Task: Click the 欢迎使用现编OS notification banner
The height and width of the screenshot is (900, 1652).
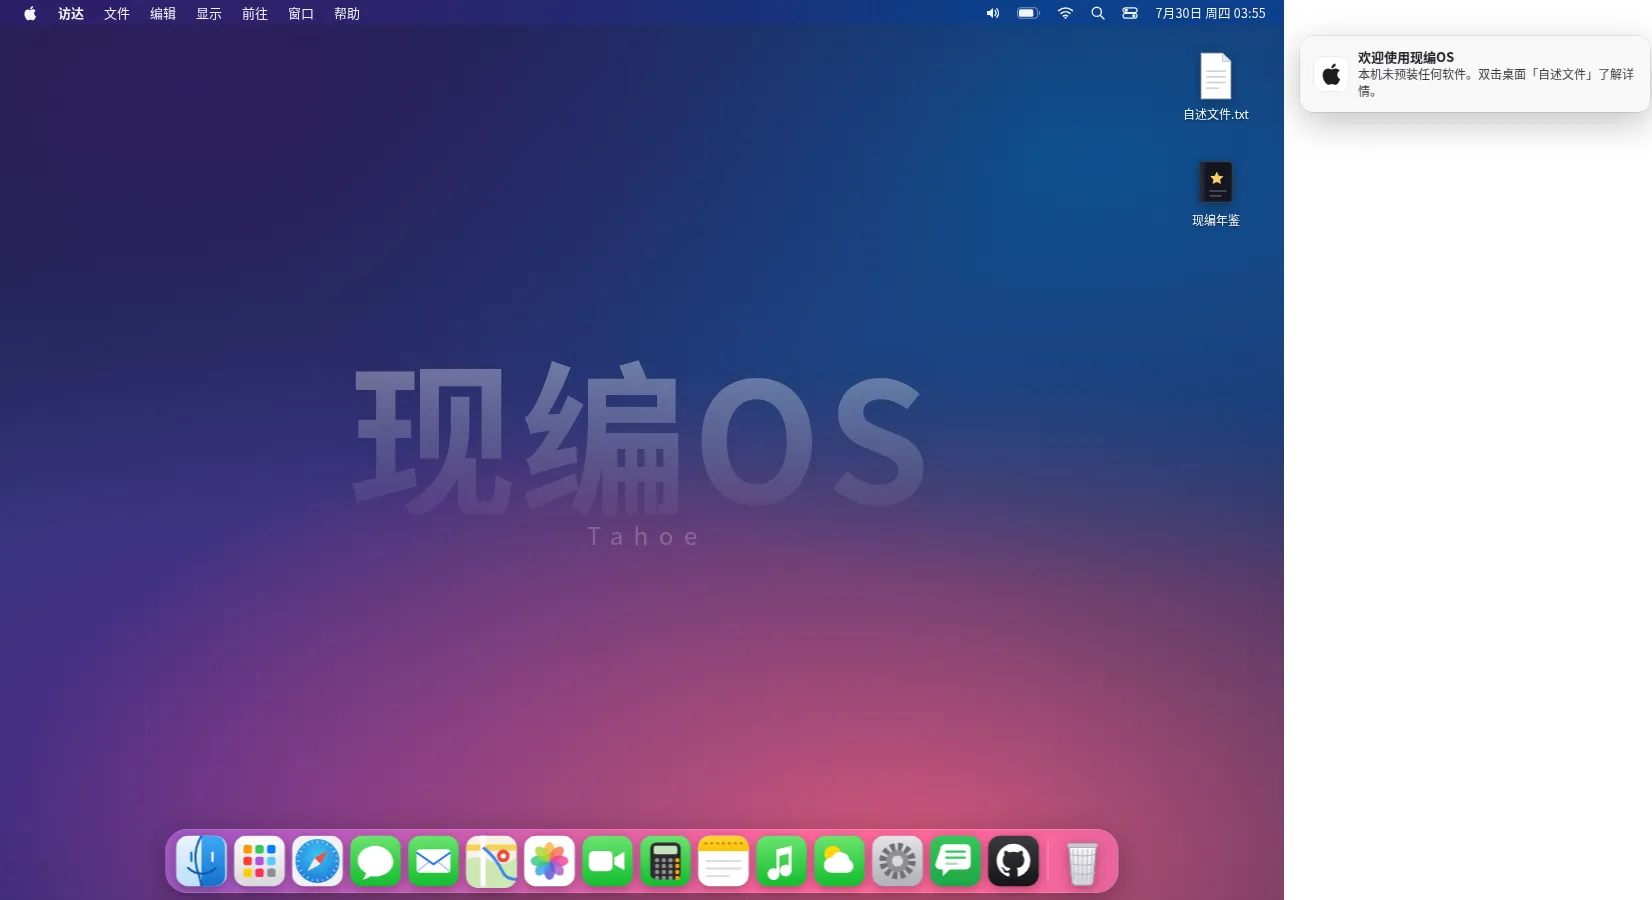Action: 1475,74
